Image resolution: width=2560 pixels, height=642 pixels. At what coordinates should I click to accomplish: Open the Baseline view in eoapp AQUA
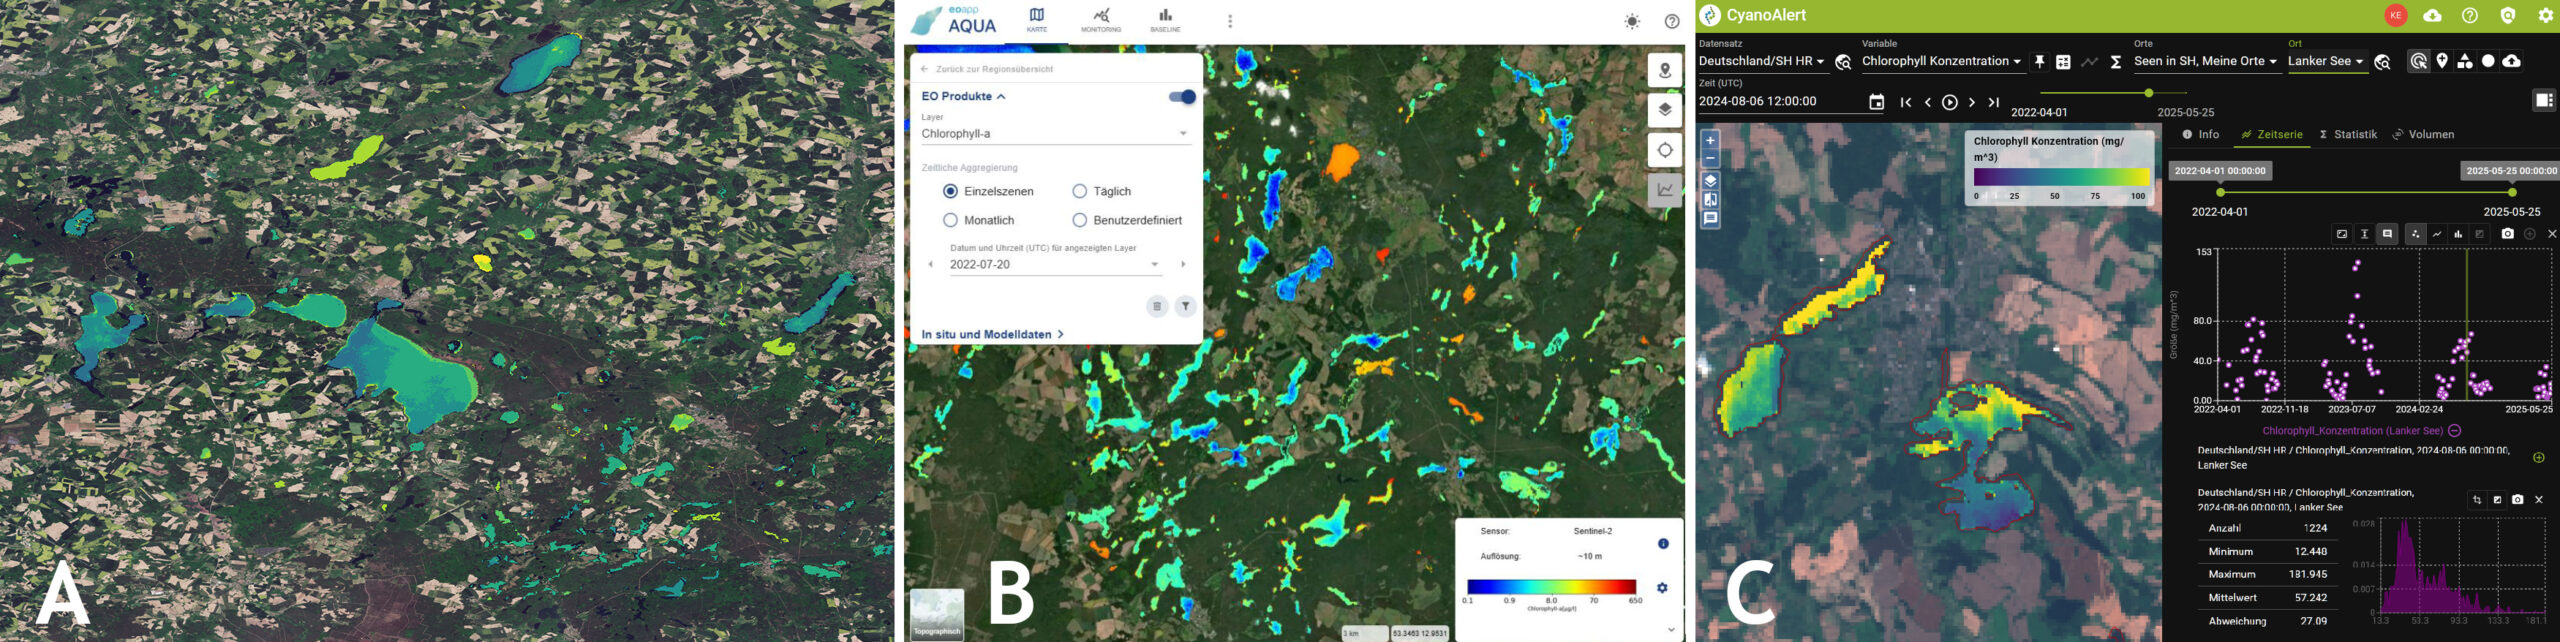coord(1165,19)
